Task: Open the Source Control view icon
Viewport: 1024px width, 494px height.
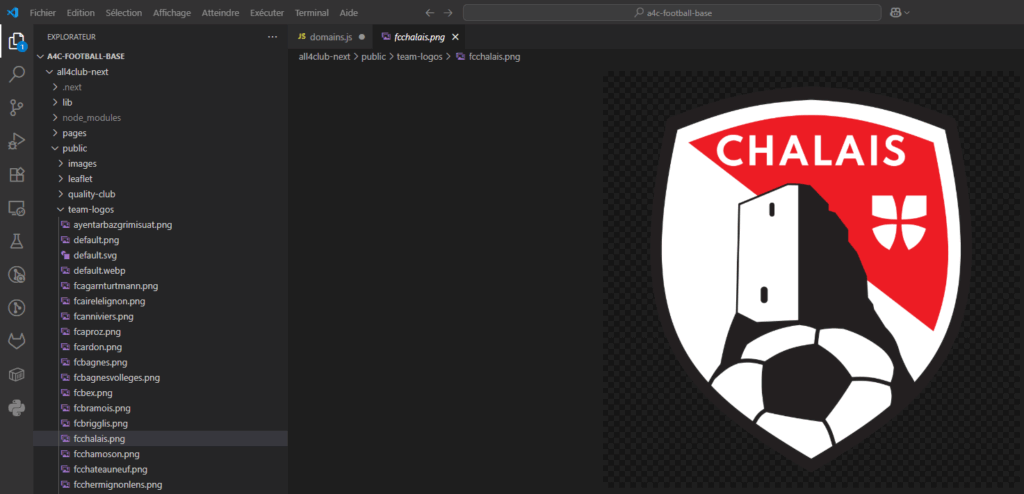Action: [16, 108]
